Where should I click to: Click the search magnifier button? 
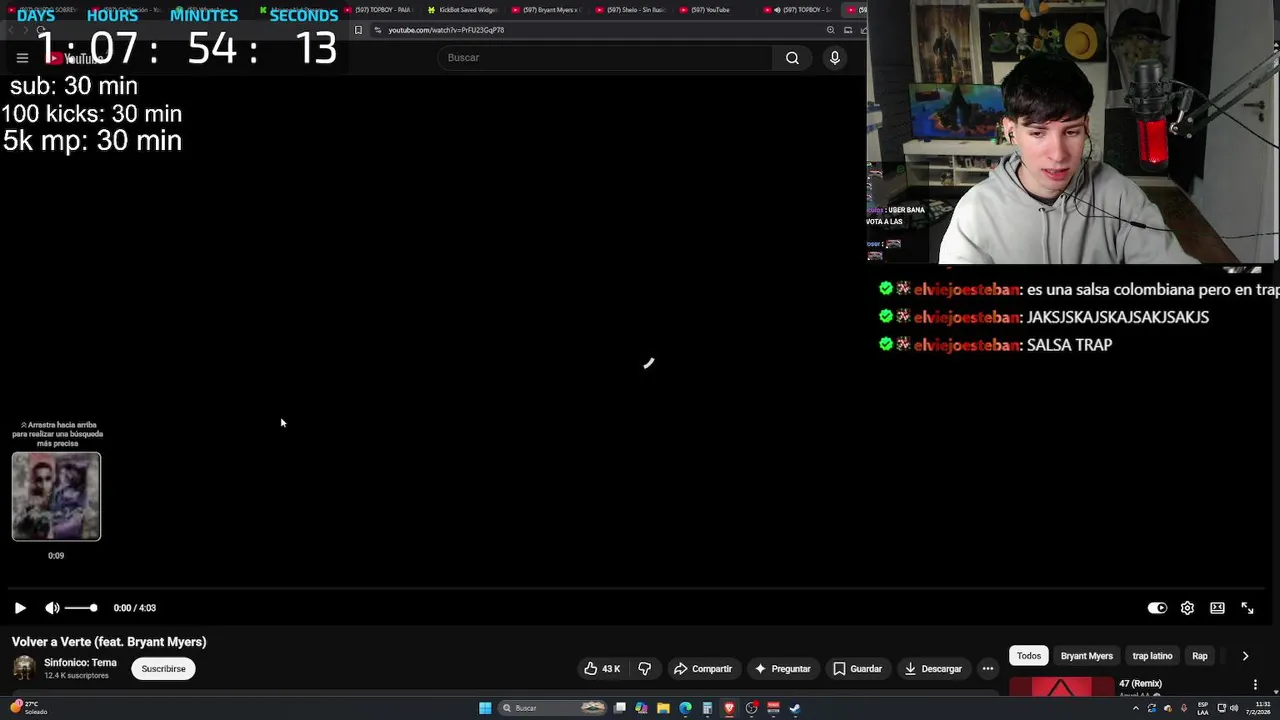792,58
